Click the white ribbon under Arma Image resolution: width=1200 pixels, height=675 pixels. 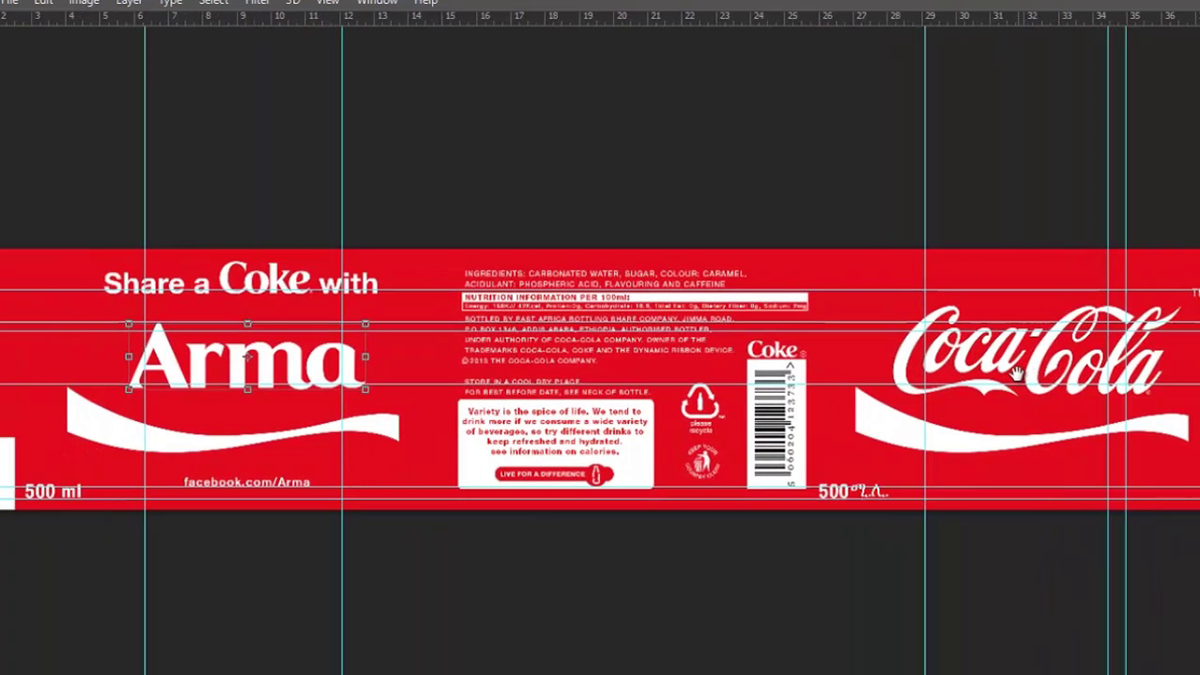(232, 422)
